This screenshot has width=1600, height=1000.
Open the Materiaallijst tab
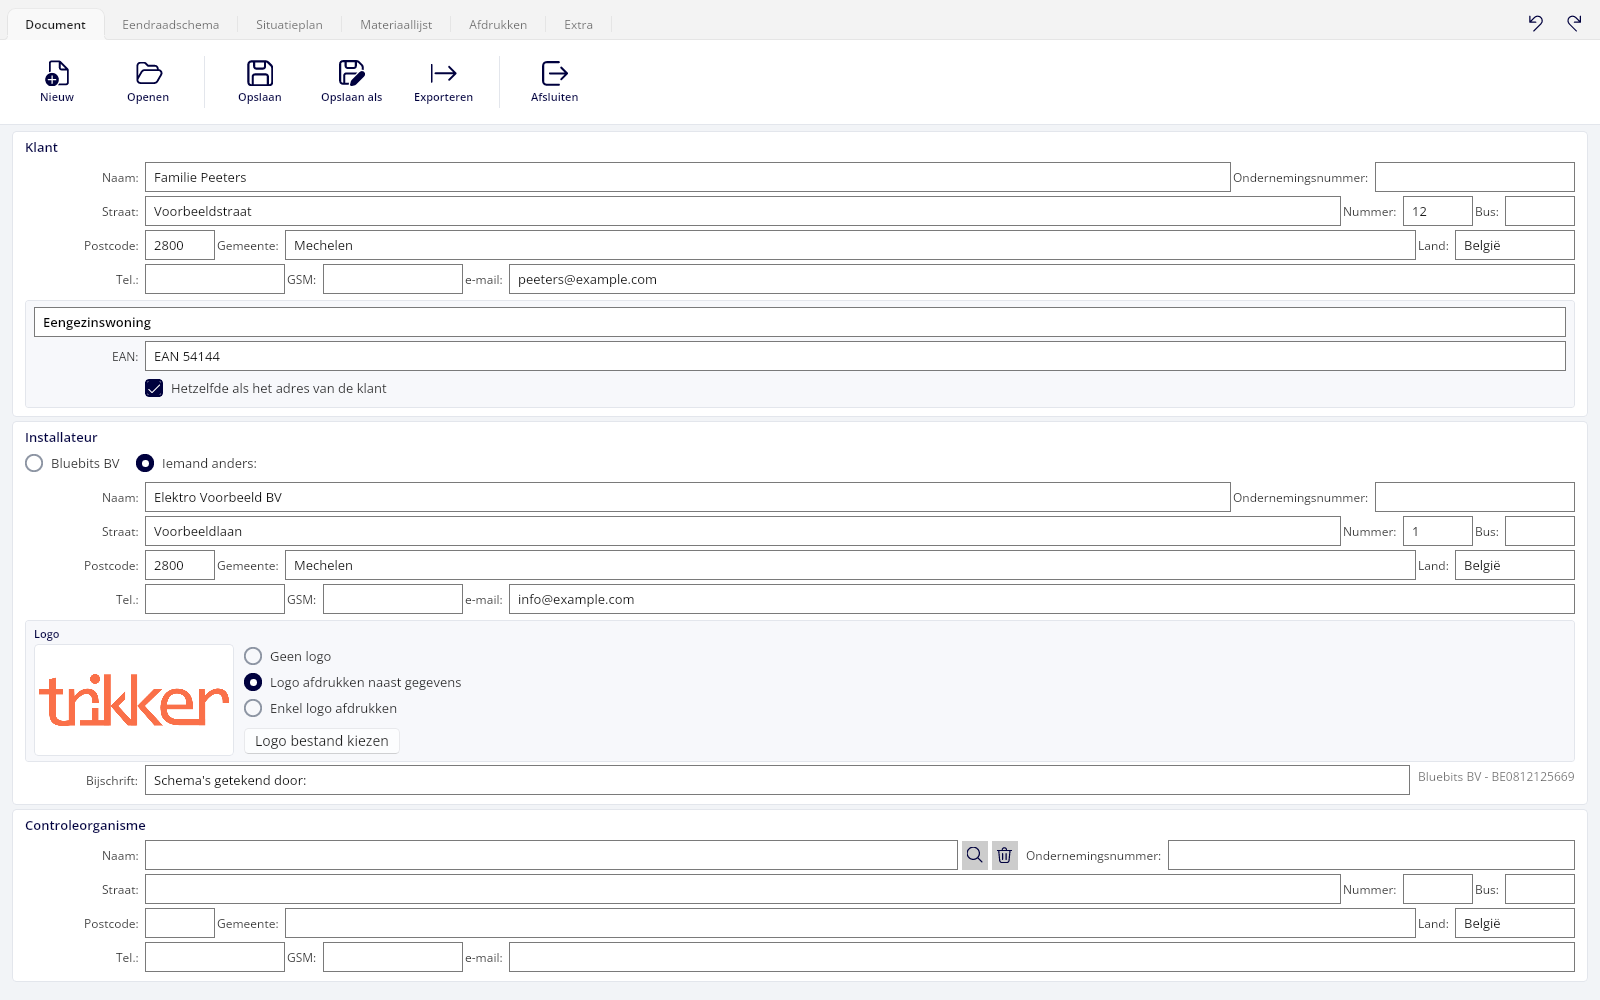click(396, 25)
